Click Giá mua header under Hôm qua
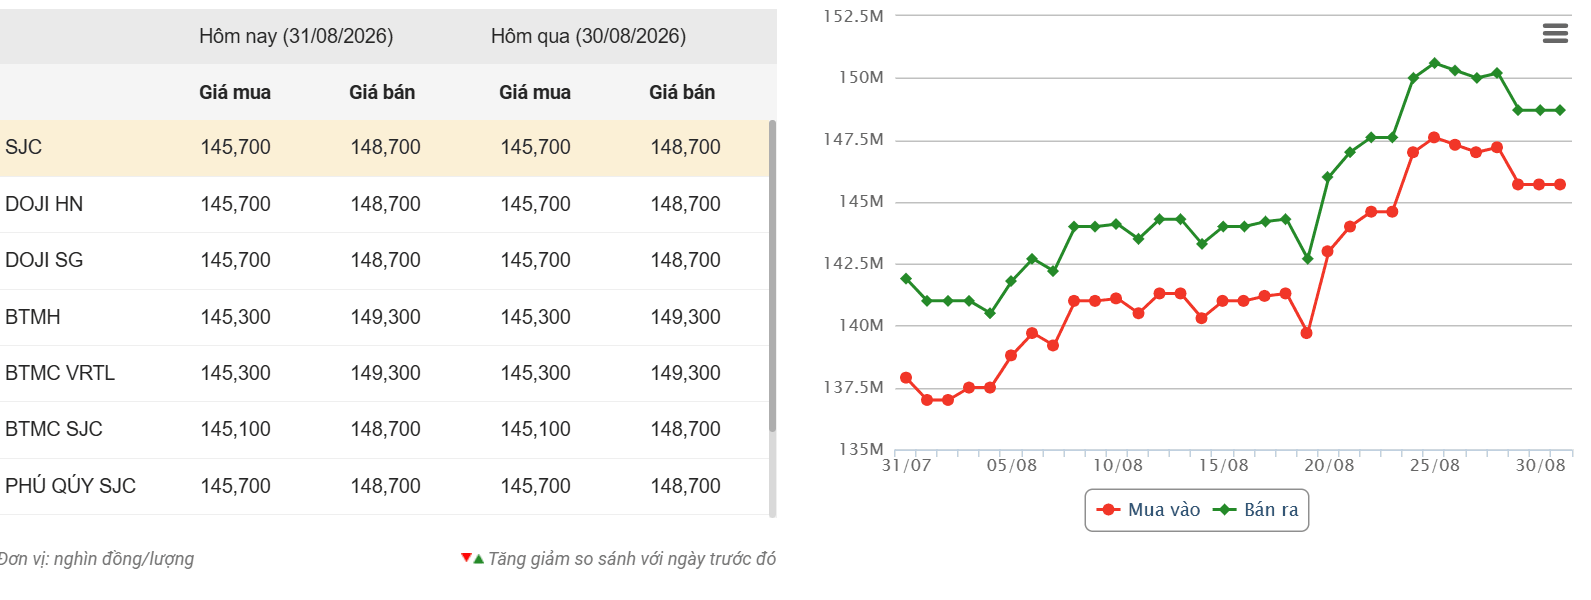The height and width of the screenshot is (600, 1591). point(535,92)
